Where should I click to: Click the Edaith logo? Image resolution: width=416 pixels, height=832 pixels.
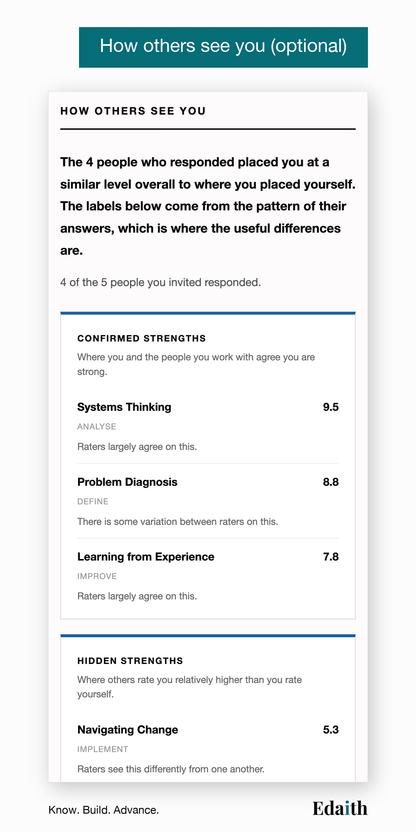(x=340, y=808)
